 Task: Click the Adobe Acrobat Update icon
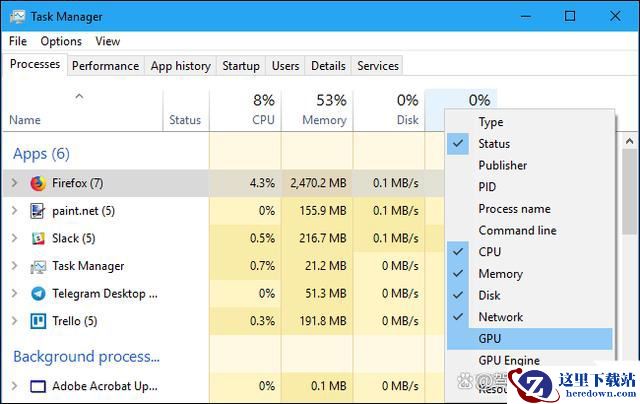[x=38, y=386]
